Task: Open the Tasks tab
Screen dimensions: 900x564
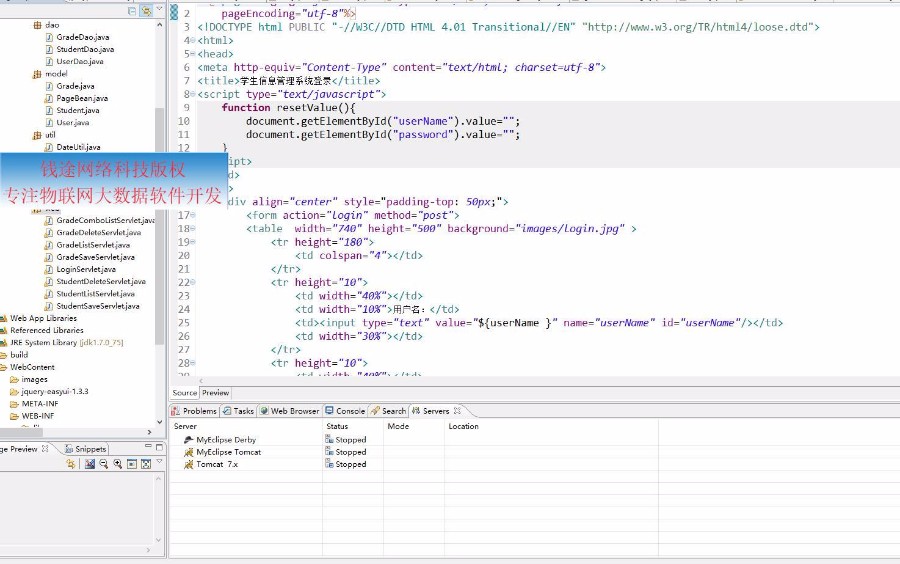Action: [x=238, y=411]
